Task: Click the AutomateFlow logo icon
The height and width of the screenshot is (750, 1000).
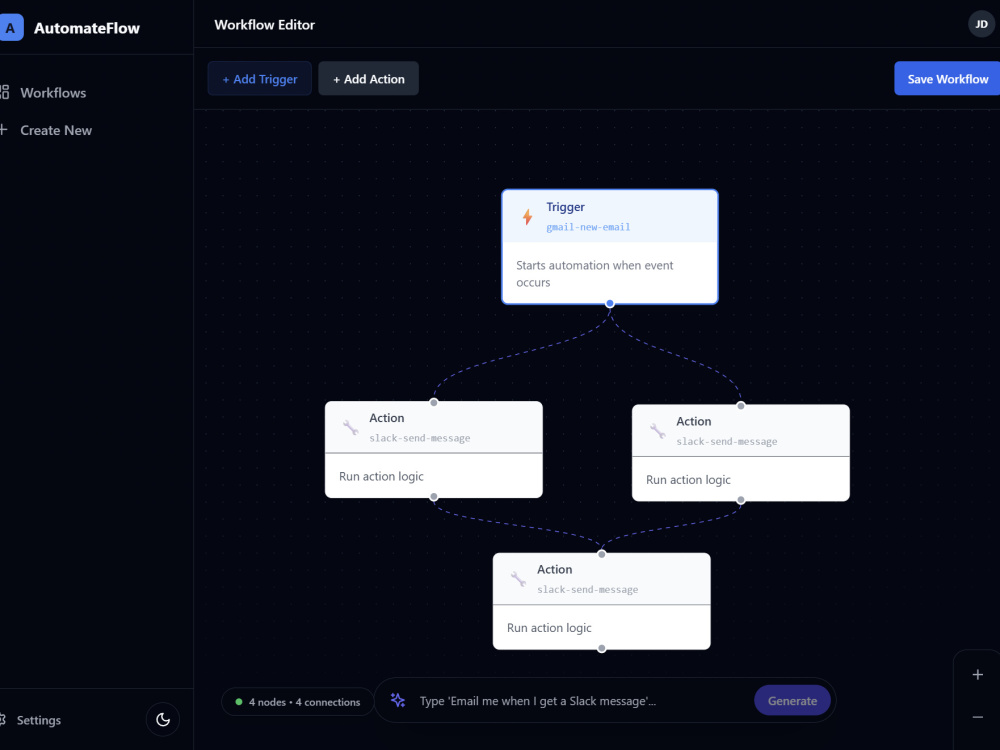Action: pyautogui.click(x=11, y=27)
